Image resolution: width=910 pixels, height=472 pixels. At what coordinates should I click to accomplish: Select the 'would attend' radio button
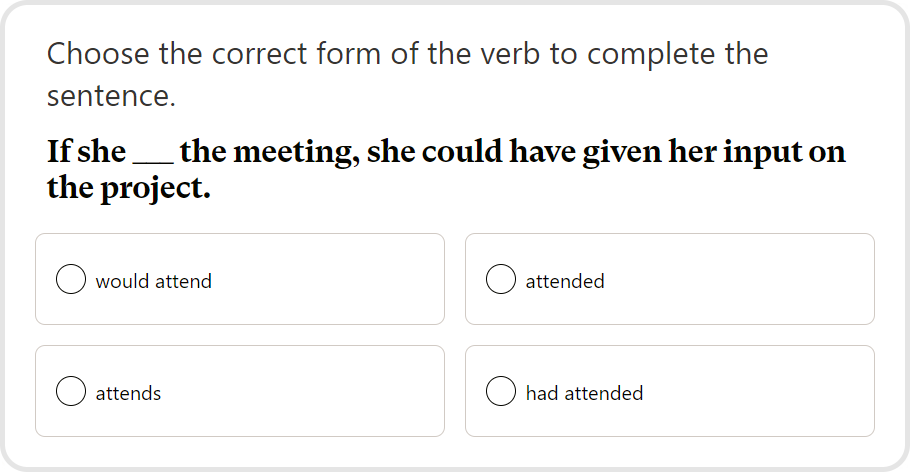click(x=71, y=280)
